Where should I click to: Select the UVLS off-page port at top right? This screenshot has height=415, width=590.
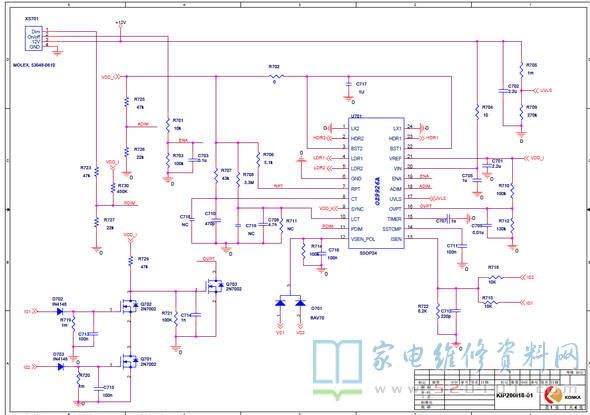coord(543,91)
